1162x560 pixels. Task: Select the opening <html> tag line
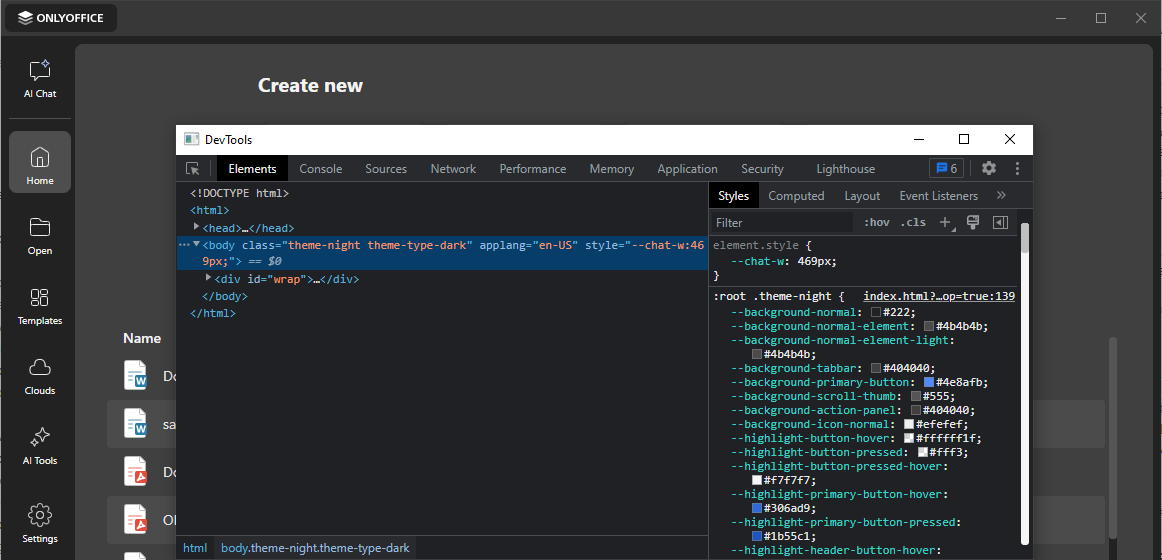pos(210,210)
